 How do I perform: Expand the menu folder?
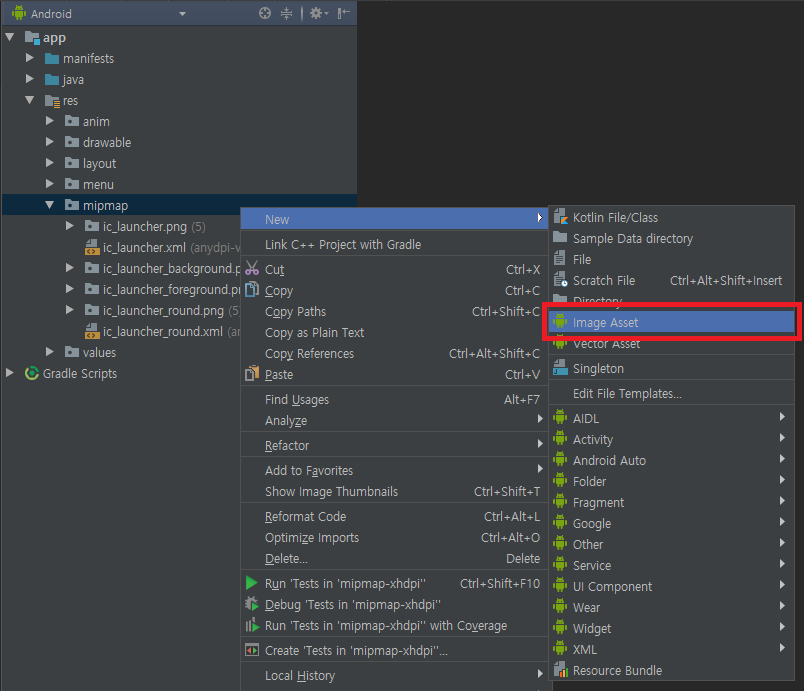tap(50, 184)
